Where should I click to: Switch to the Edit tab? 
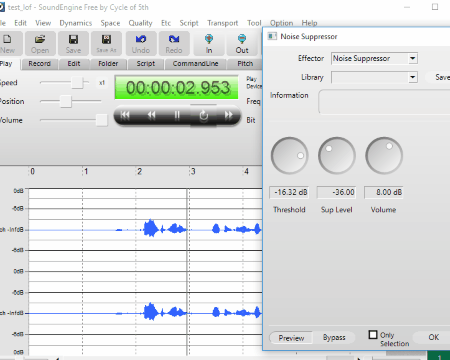74,64
